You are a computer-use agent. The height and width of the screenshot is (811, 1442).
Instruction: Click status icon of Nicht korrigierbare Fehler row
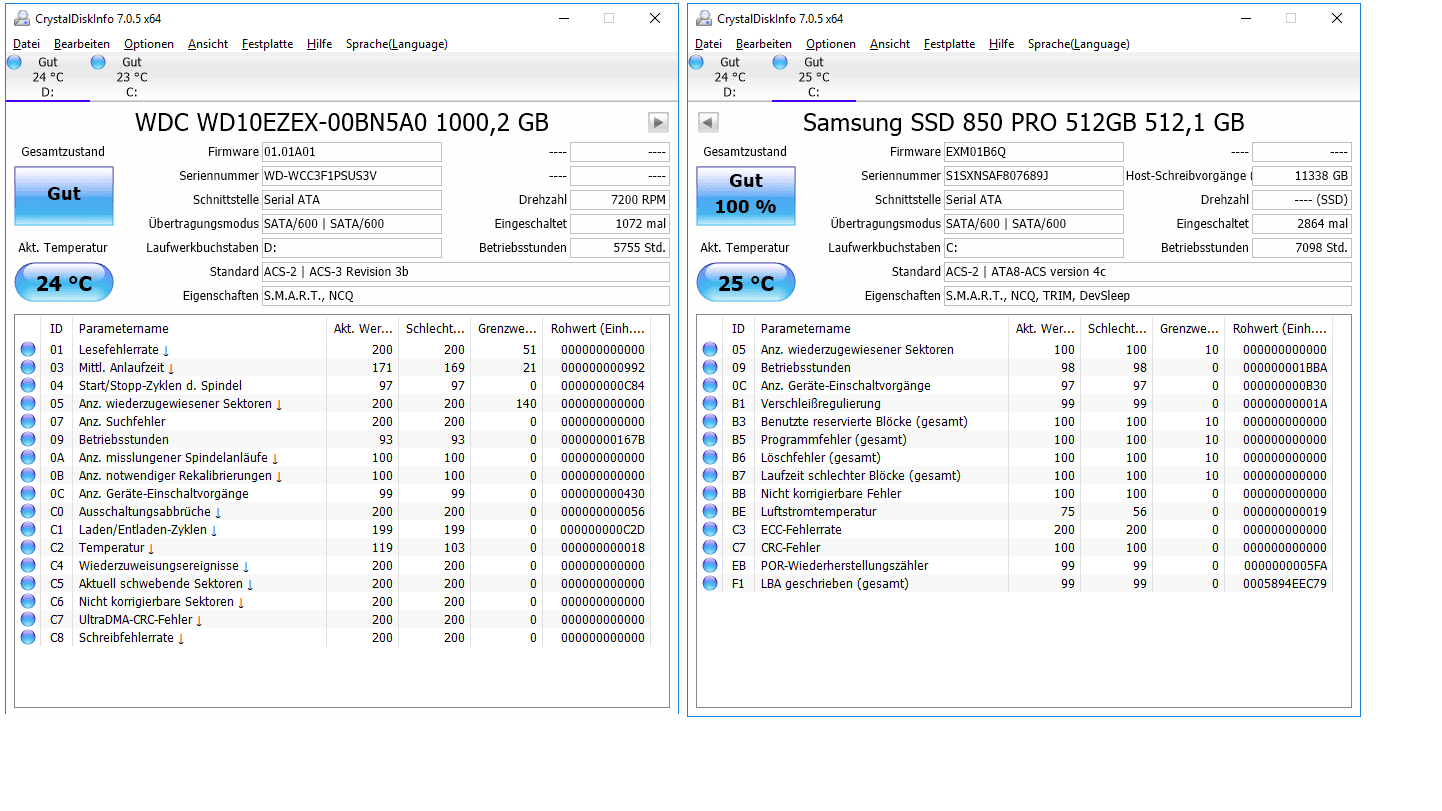(710, 494)
